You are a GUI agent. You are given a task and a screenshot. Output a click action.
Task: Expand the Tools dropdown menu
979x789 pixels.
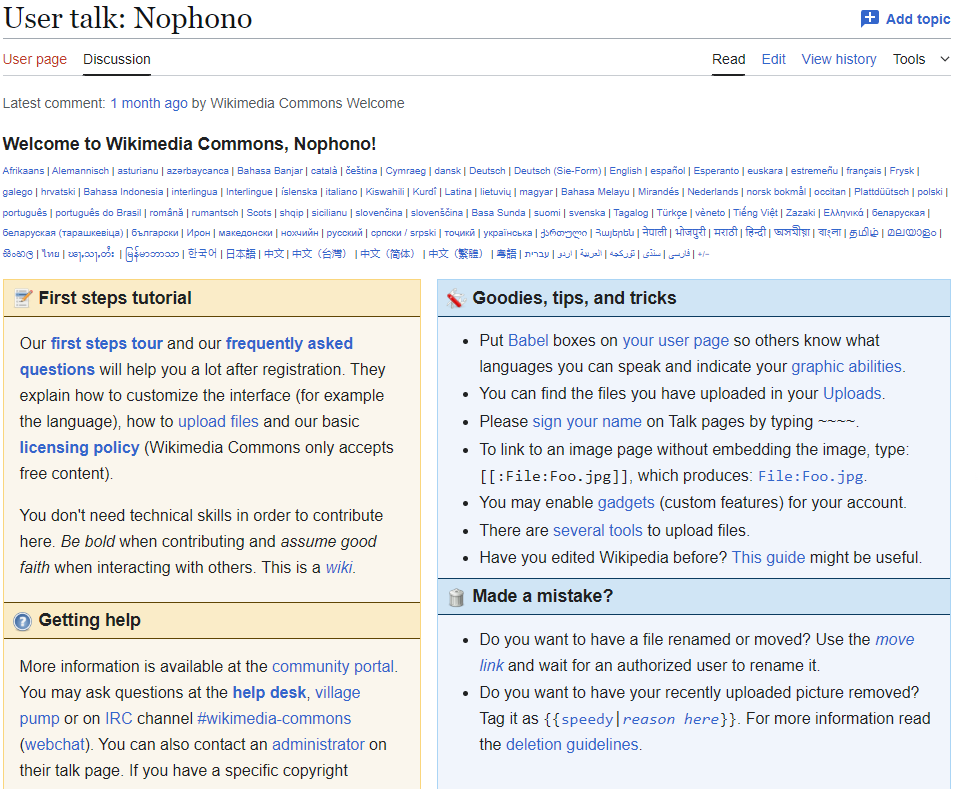(921, 59)
